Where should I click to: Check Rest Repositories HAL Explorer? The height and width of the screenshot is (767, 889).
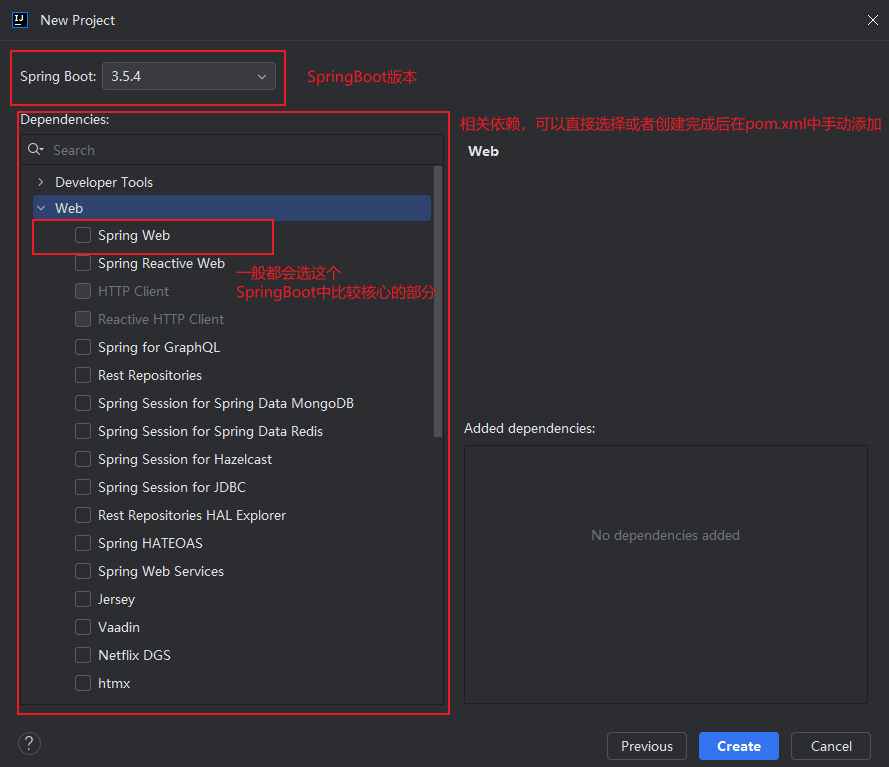coord(83,515)
